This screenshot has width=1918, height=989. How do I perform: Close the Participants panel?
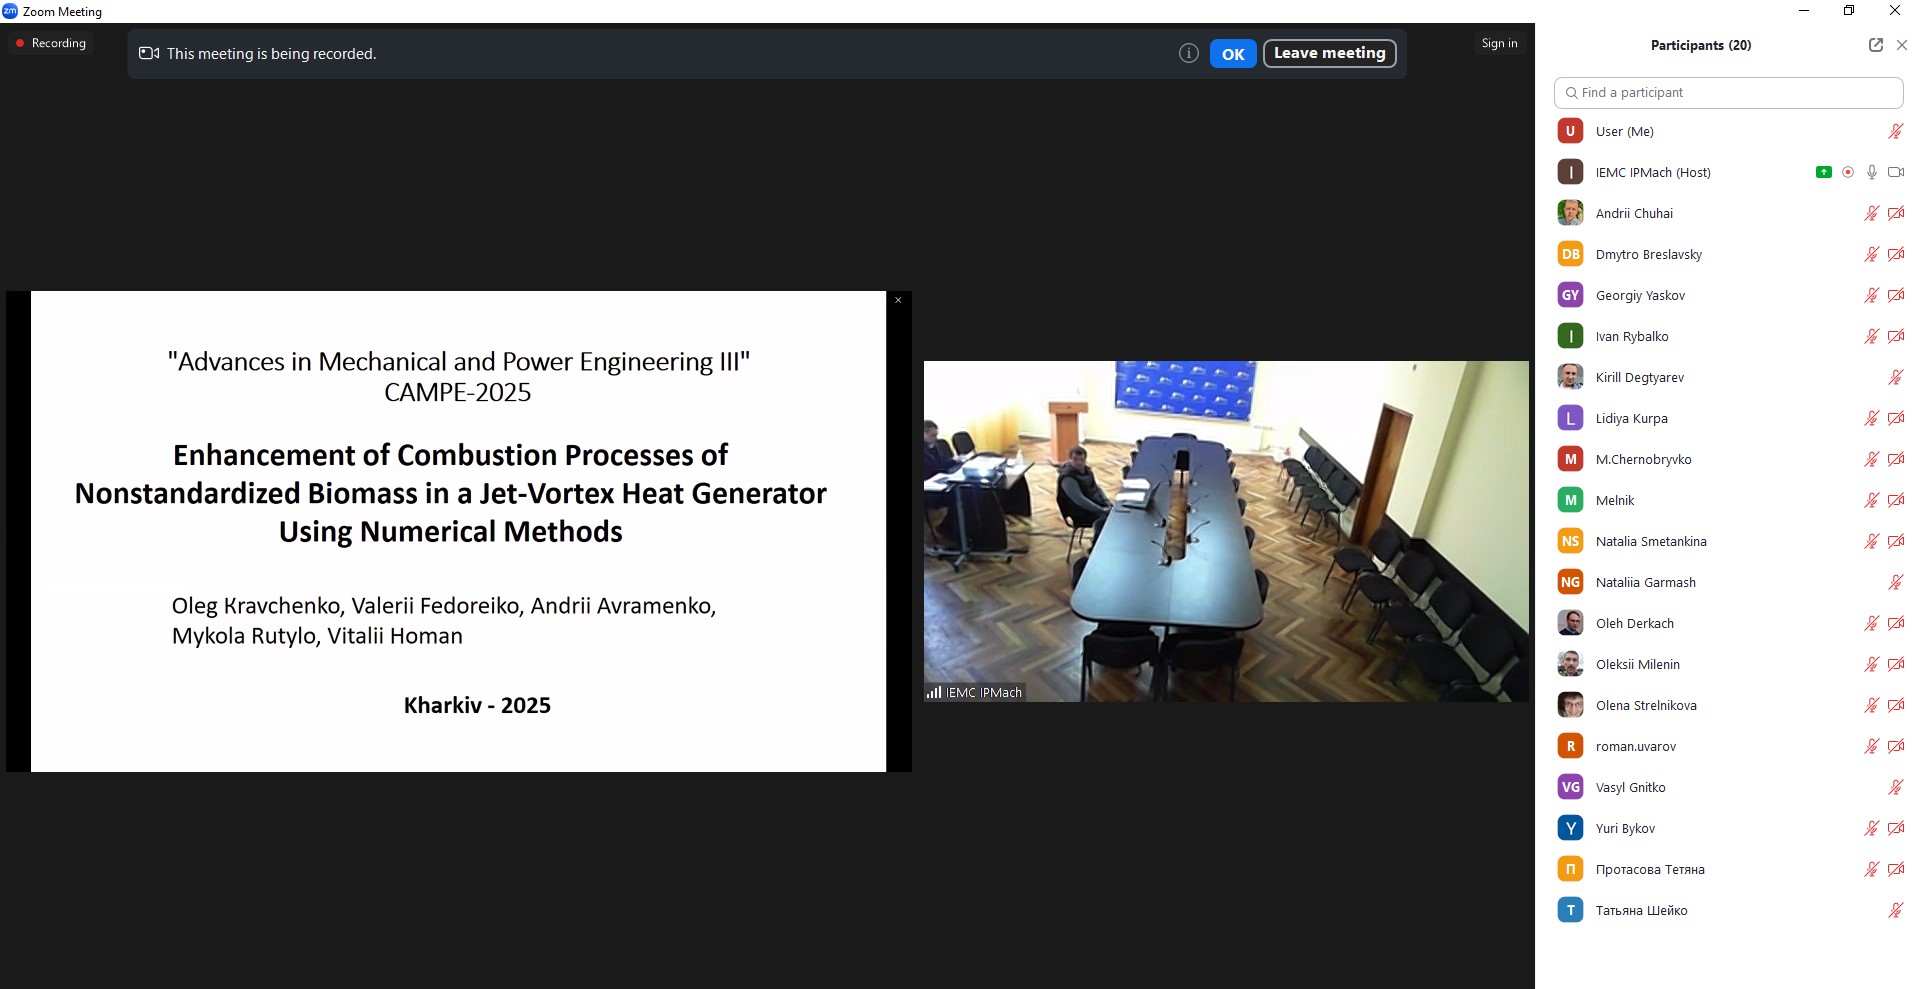(x=1902, y=45)
